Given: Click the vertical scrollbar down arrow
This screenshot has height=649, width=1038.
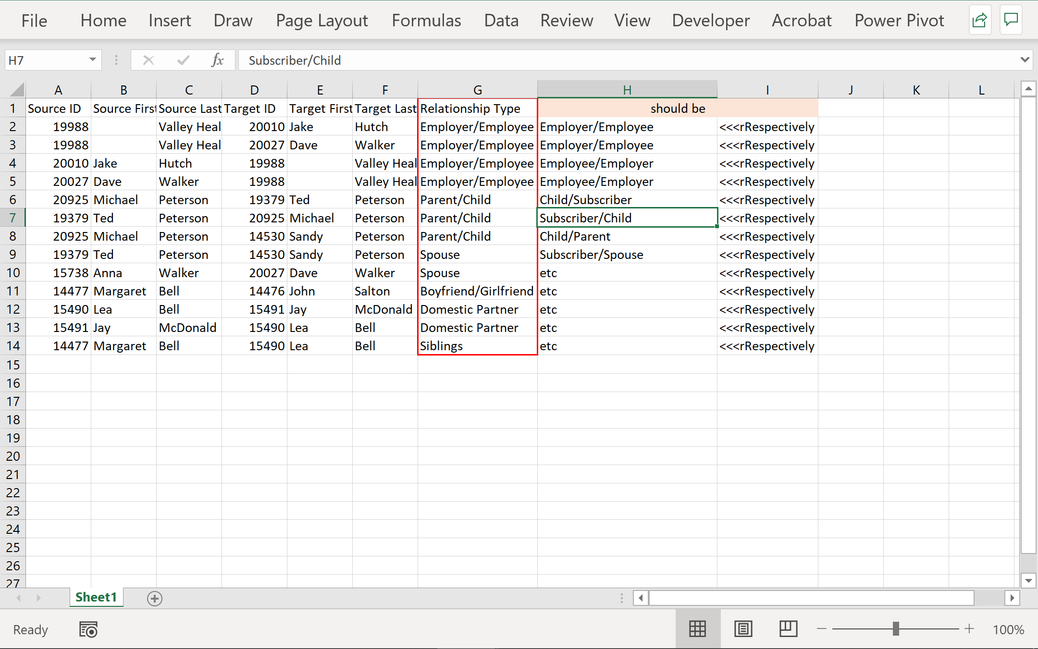Looking at the screenshot, I should [x=1027, y=581].
